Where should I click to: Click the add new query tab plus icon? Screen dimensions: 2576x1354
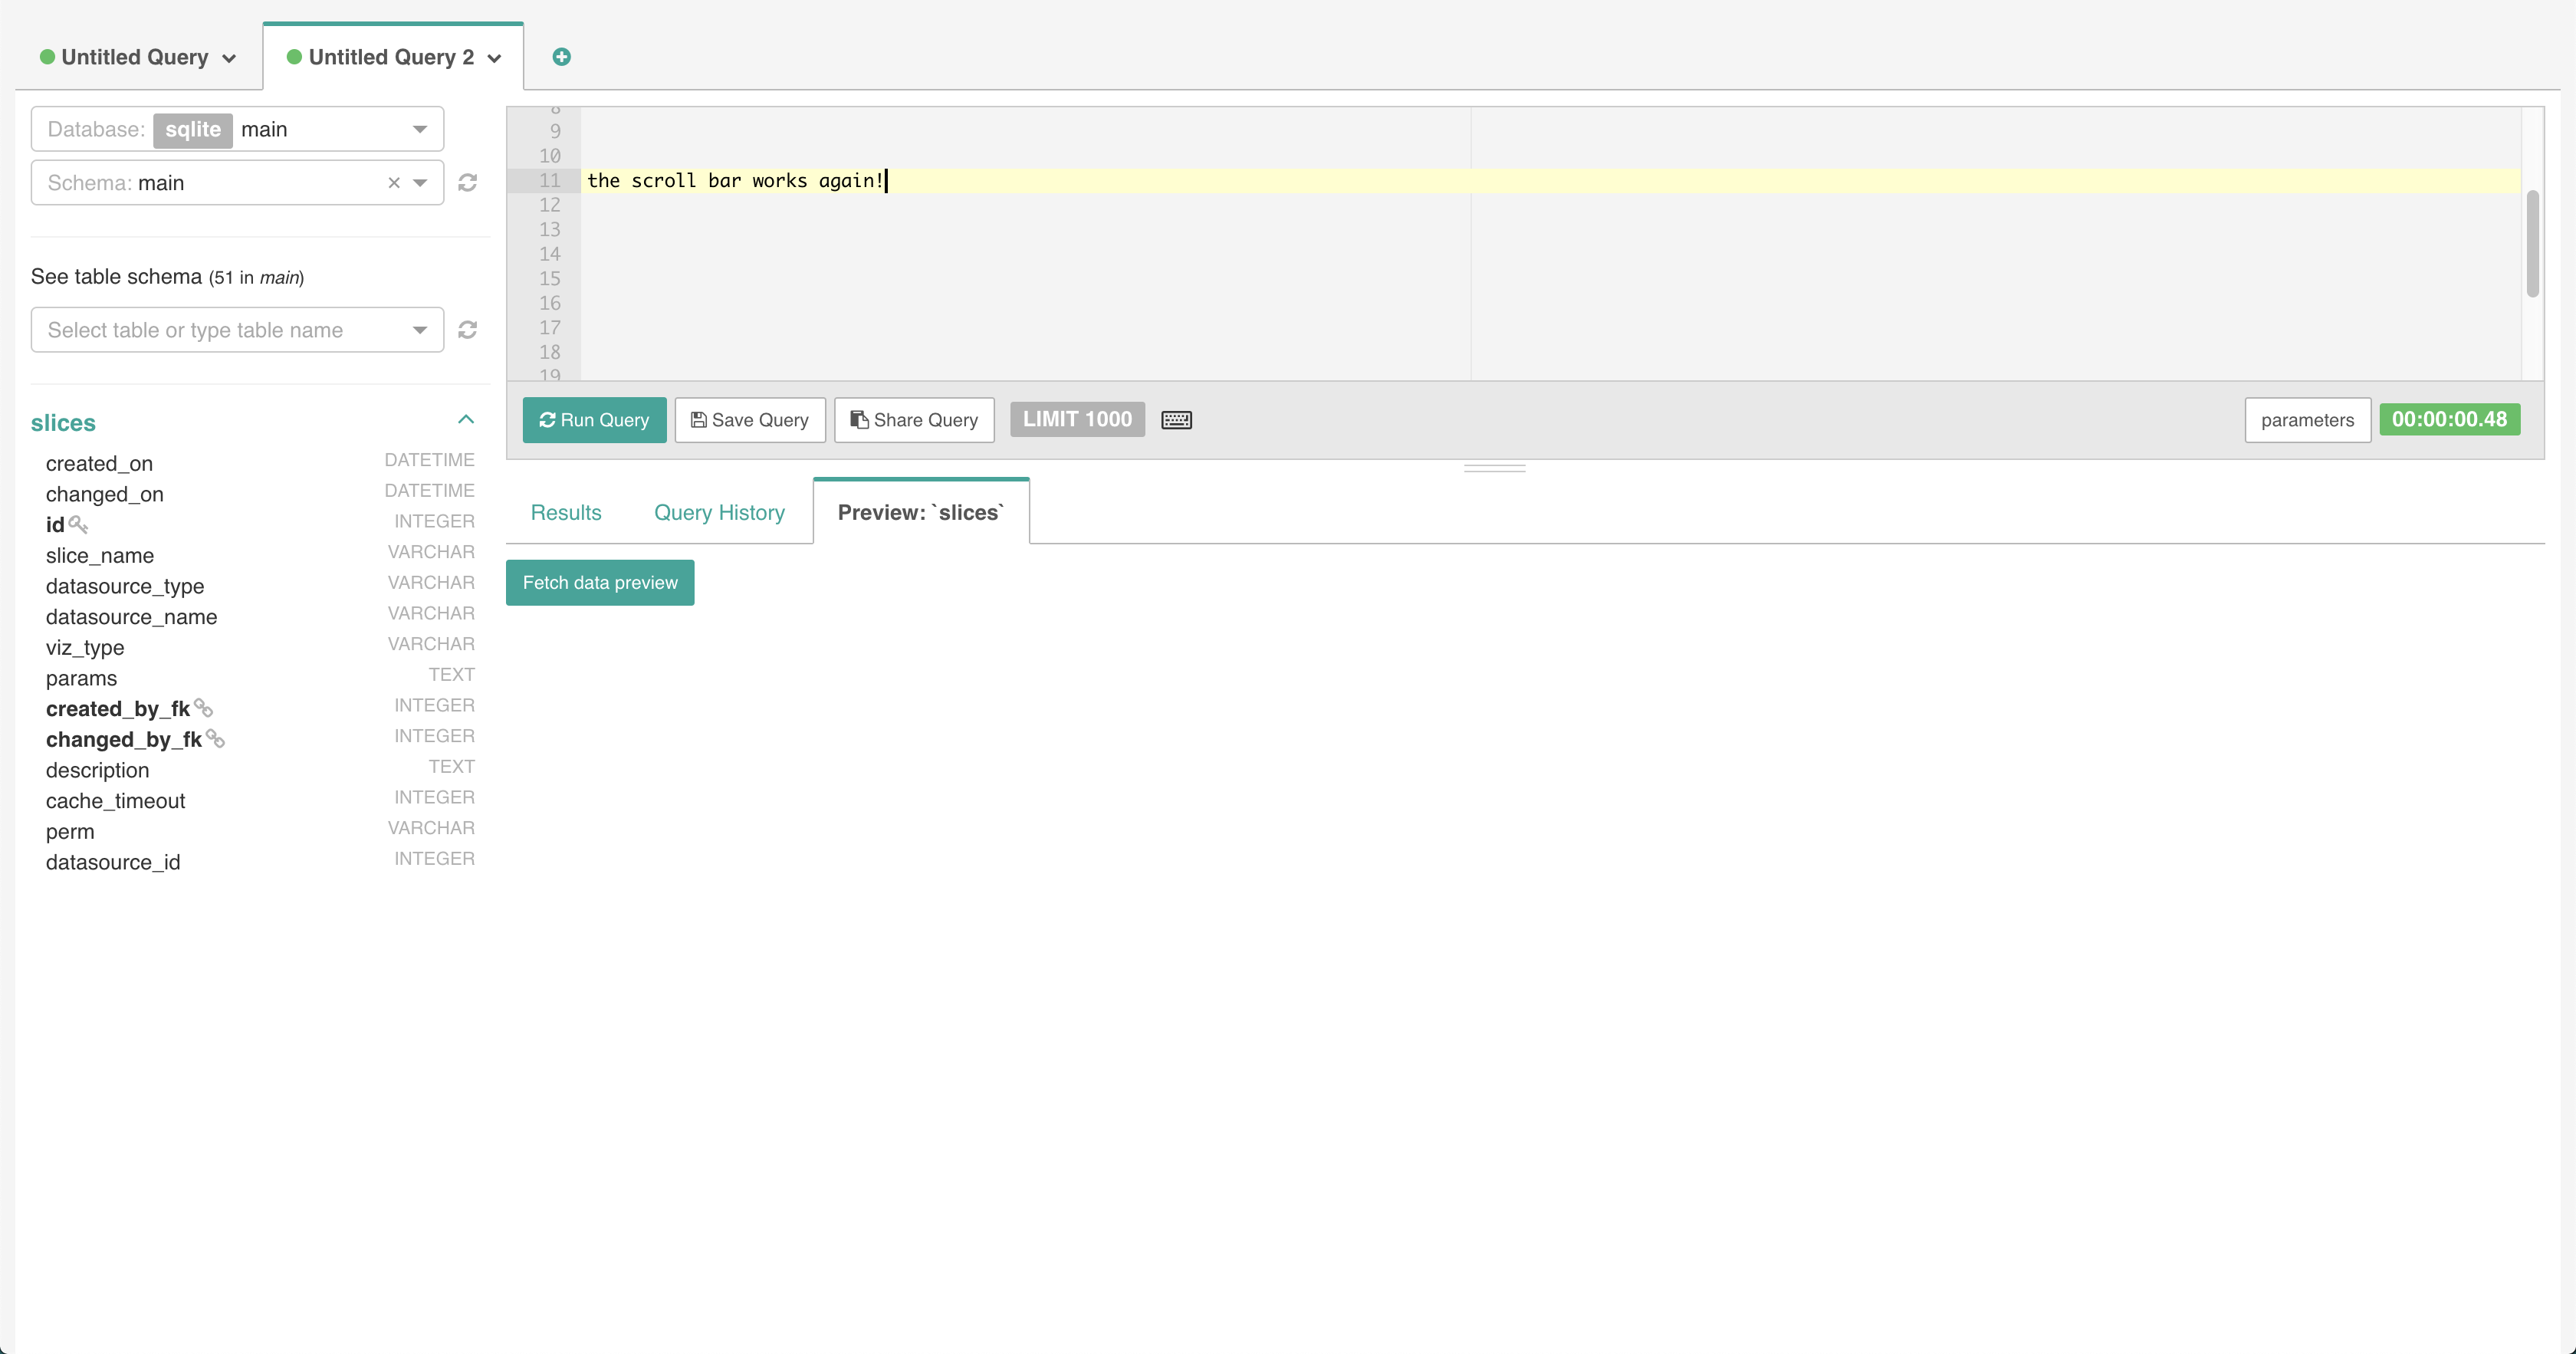click(x=561, y=57)
